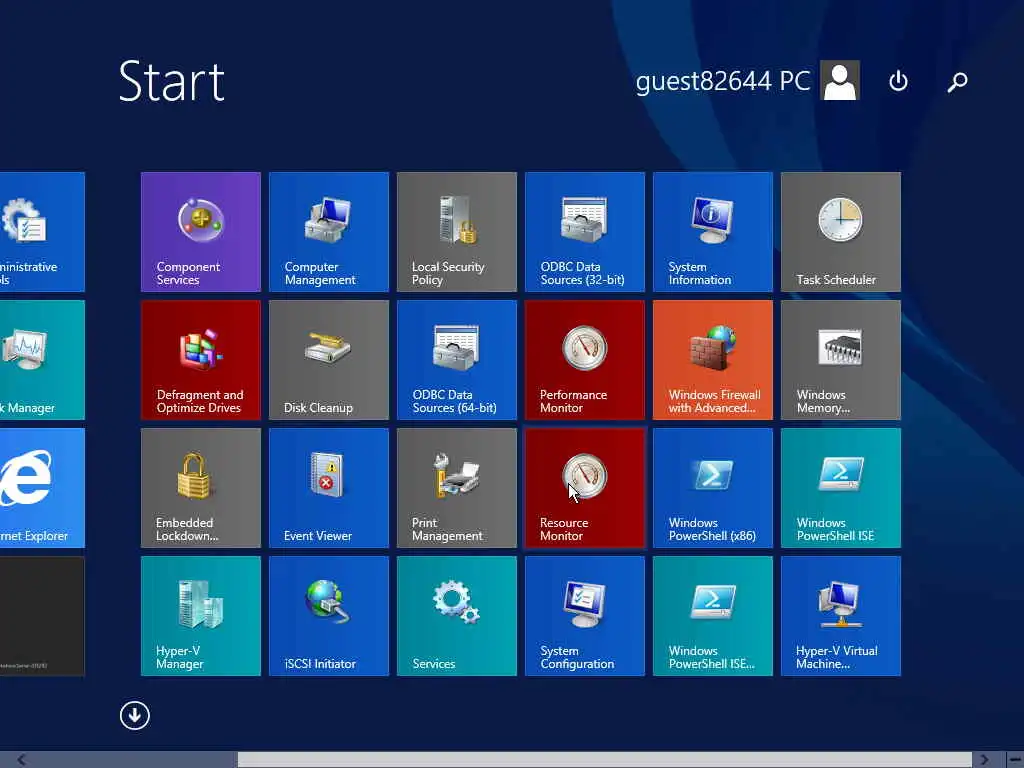Open the search magnifier icon
Image resolution: width=1024 pixels, height=768 pixels.
[957, 82]
